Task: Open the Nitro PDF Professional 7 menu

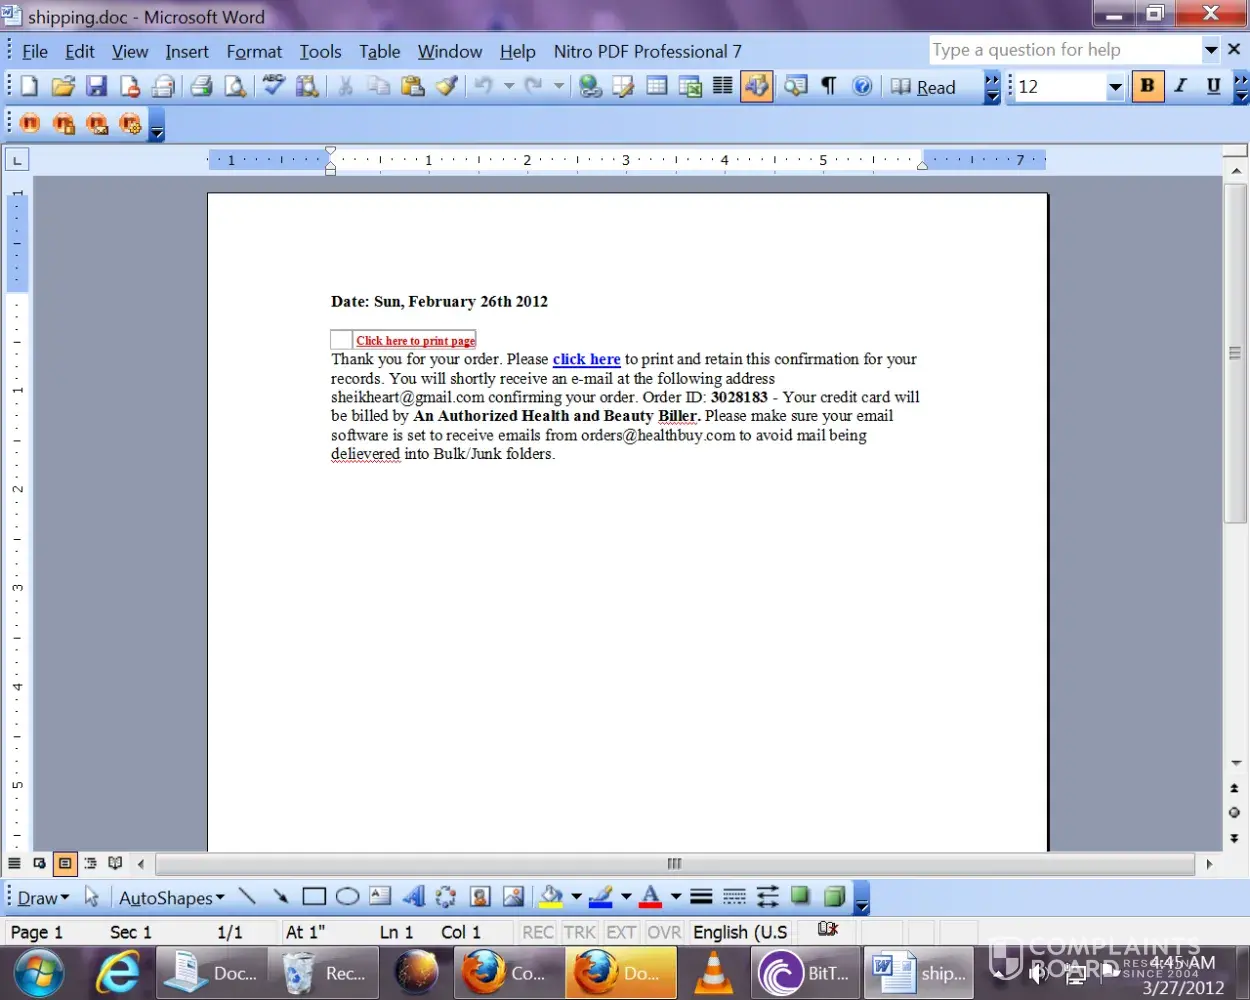Action: coord(647,51)
